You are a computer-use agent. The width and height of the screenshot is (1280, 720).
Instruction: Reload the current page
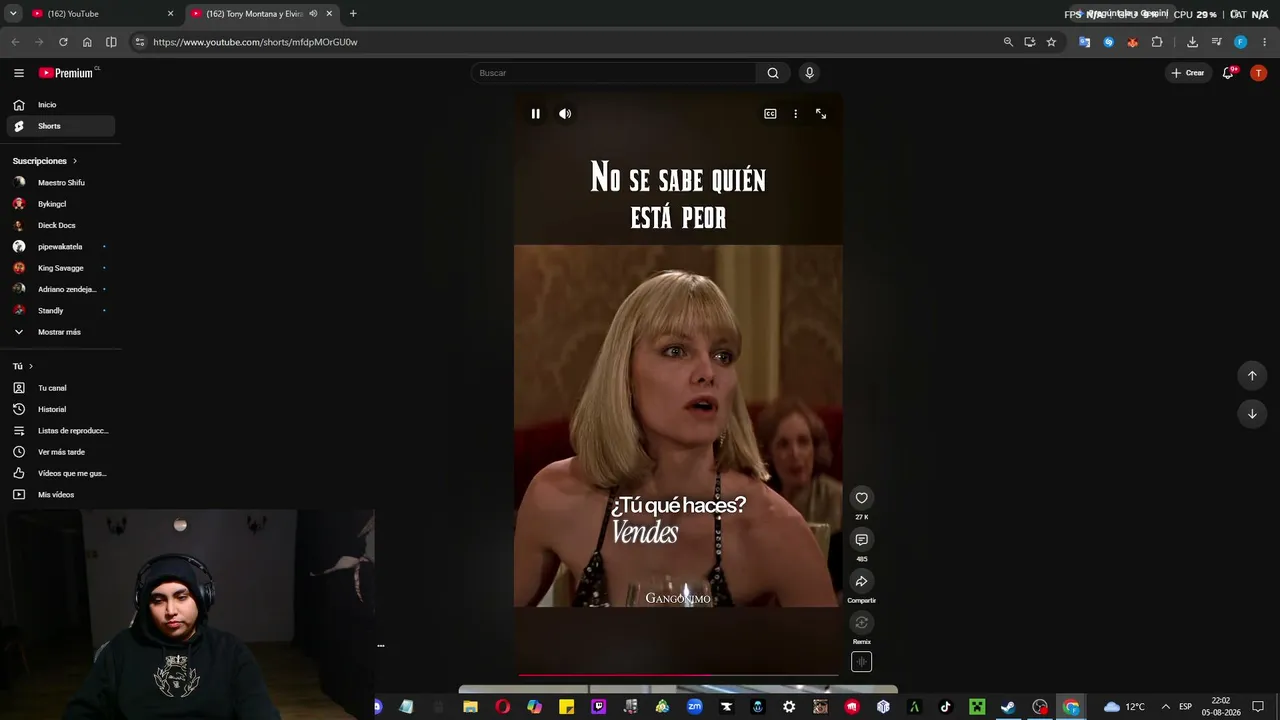coord(63,42)
